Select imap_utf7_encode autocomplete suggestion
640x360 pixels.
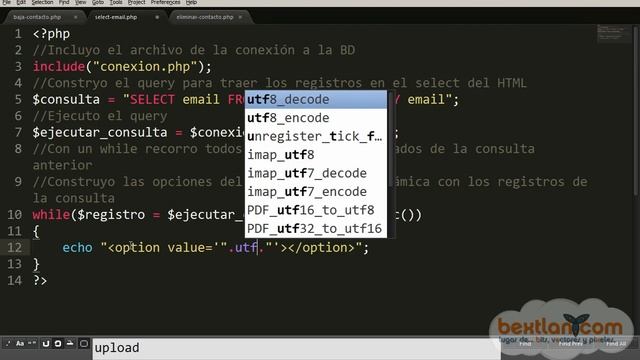pos(316,191)
